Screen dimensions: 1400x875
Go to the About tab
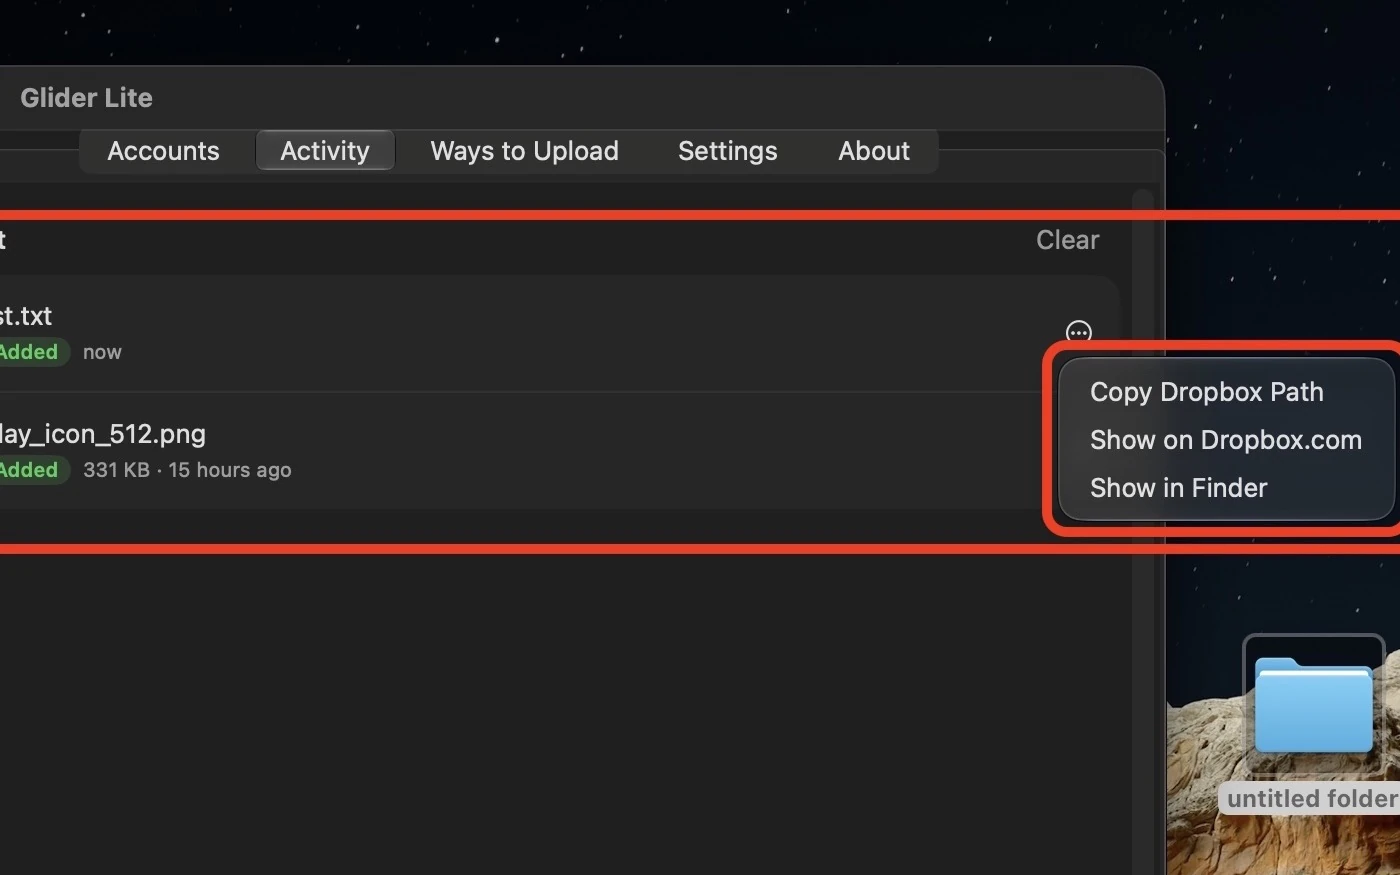pyautogui.click(x=874, y=151)
